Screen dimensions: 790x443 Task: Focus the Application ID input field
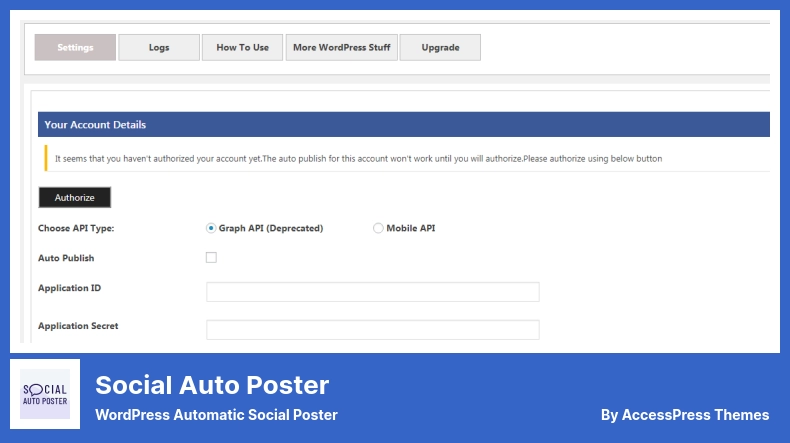click(x=373, y=292)
